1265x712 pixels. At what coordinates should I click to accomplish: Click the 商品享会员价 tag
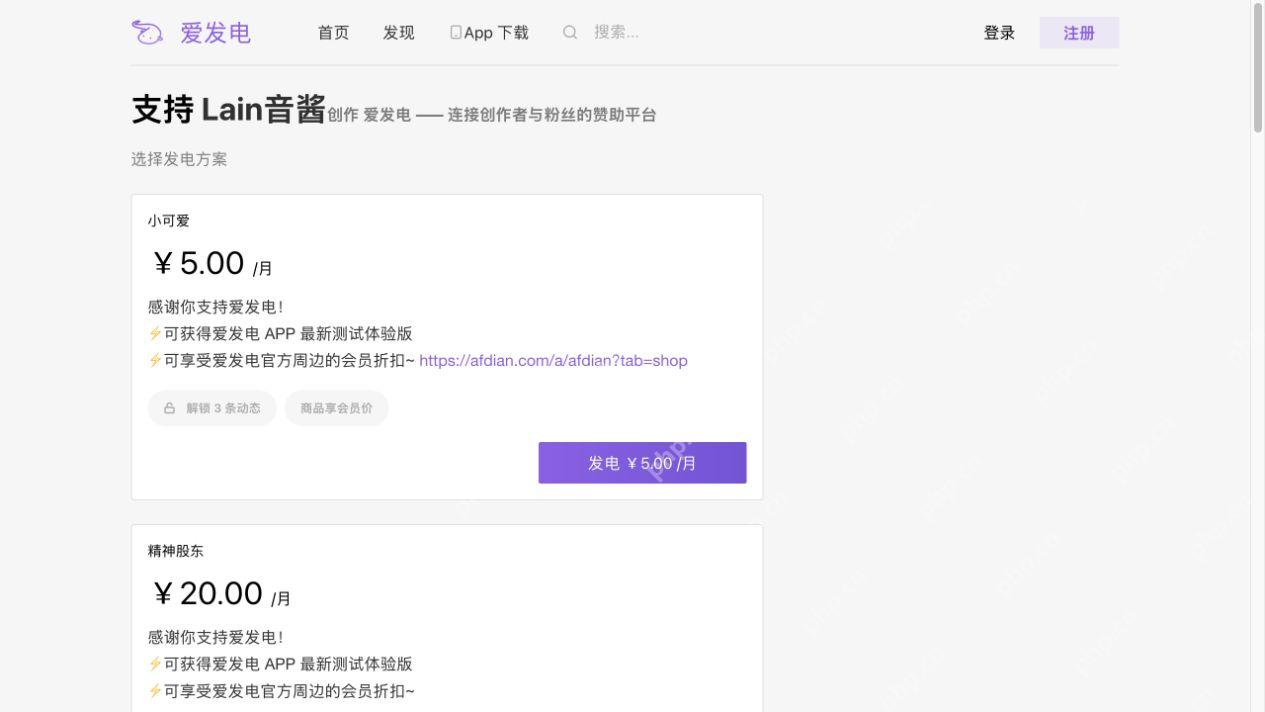[x=337, y=408]
